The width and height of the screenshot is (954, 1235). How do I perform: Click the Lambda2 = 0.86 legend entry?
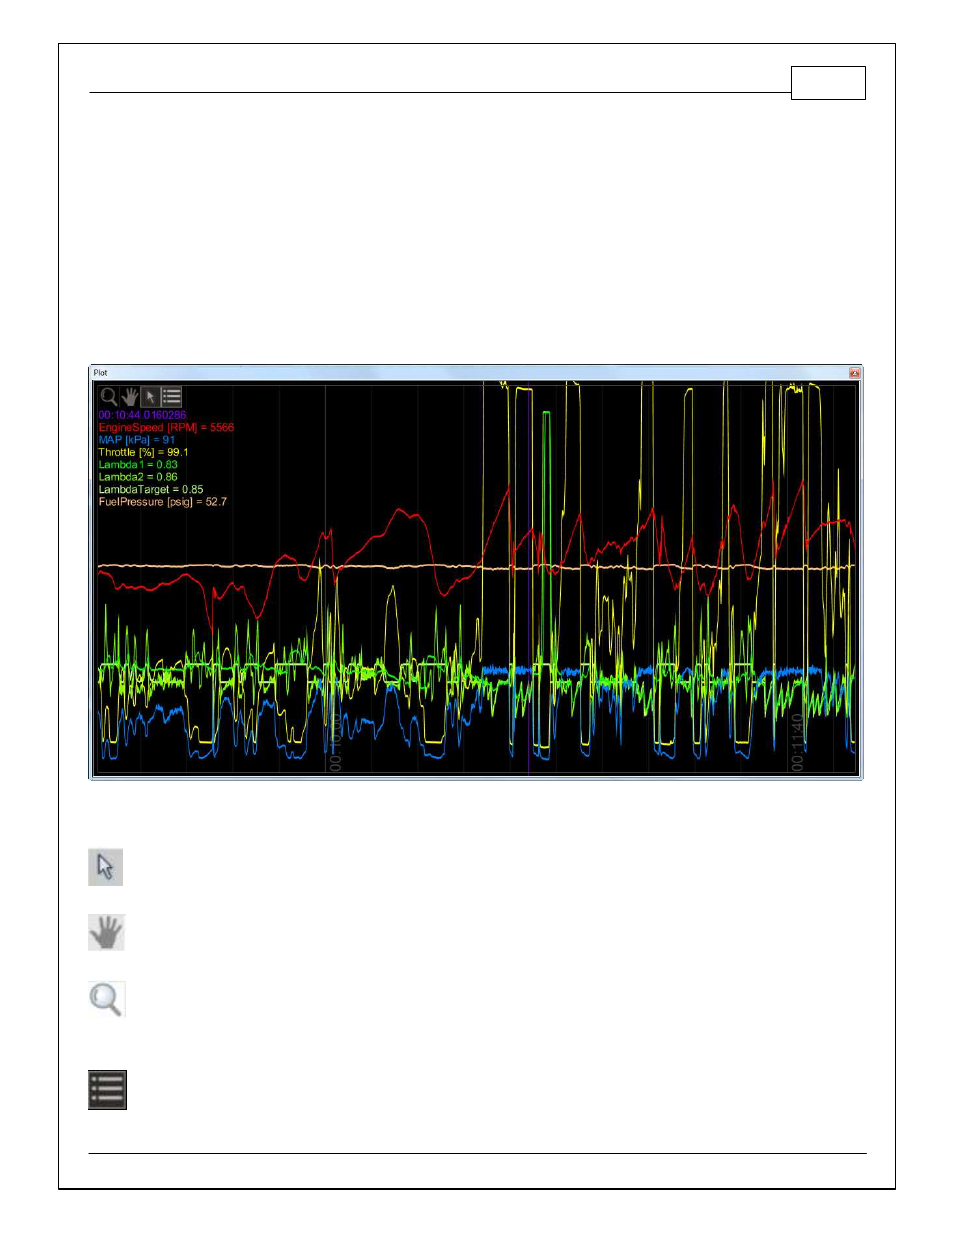click(x=138, y=477)
